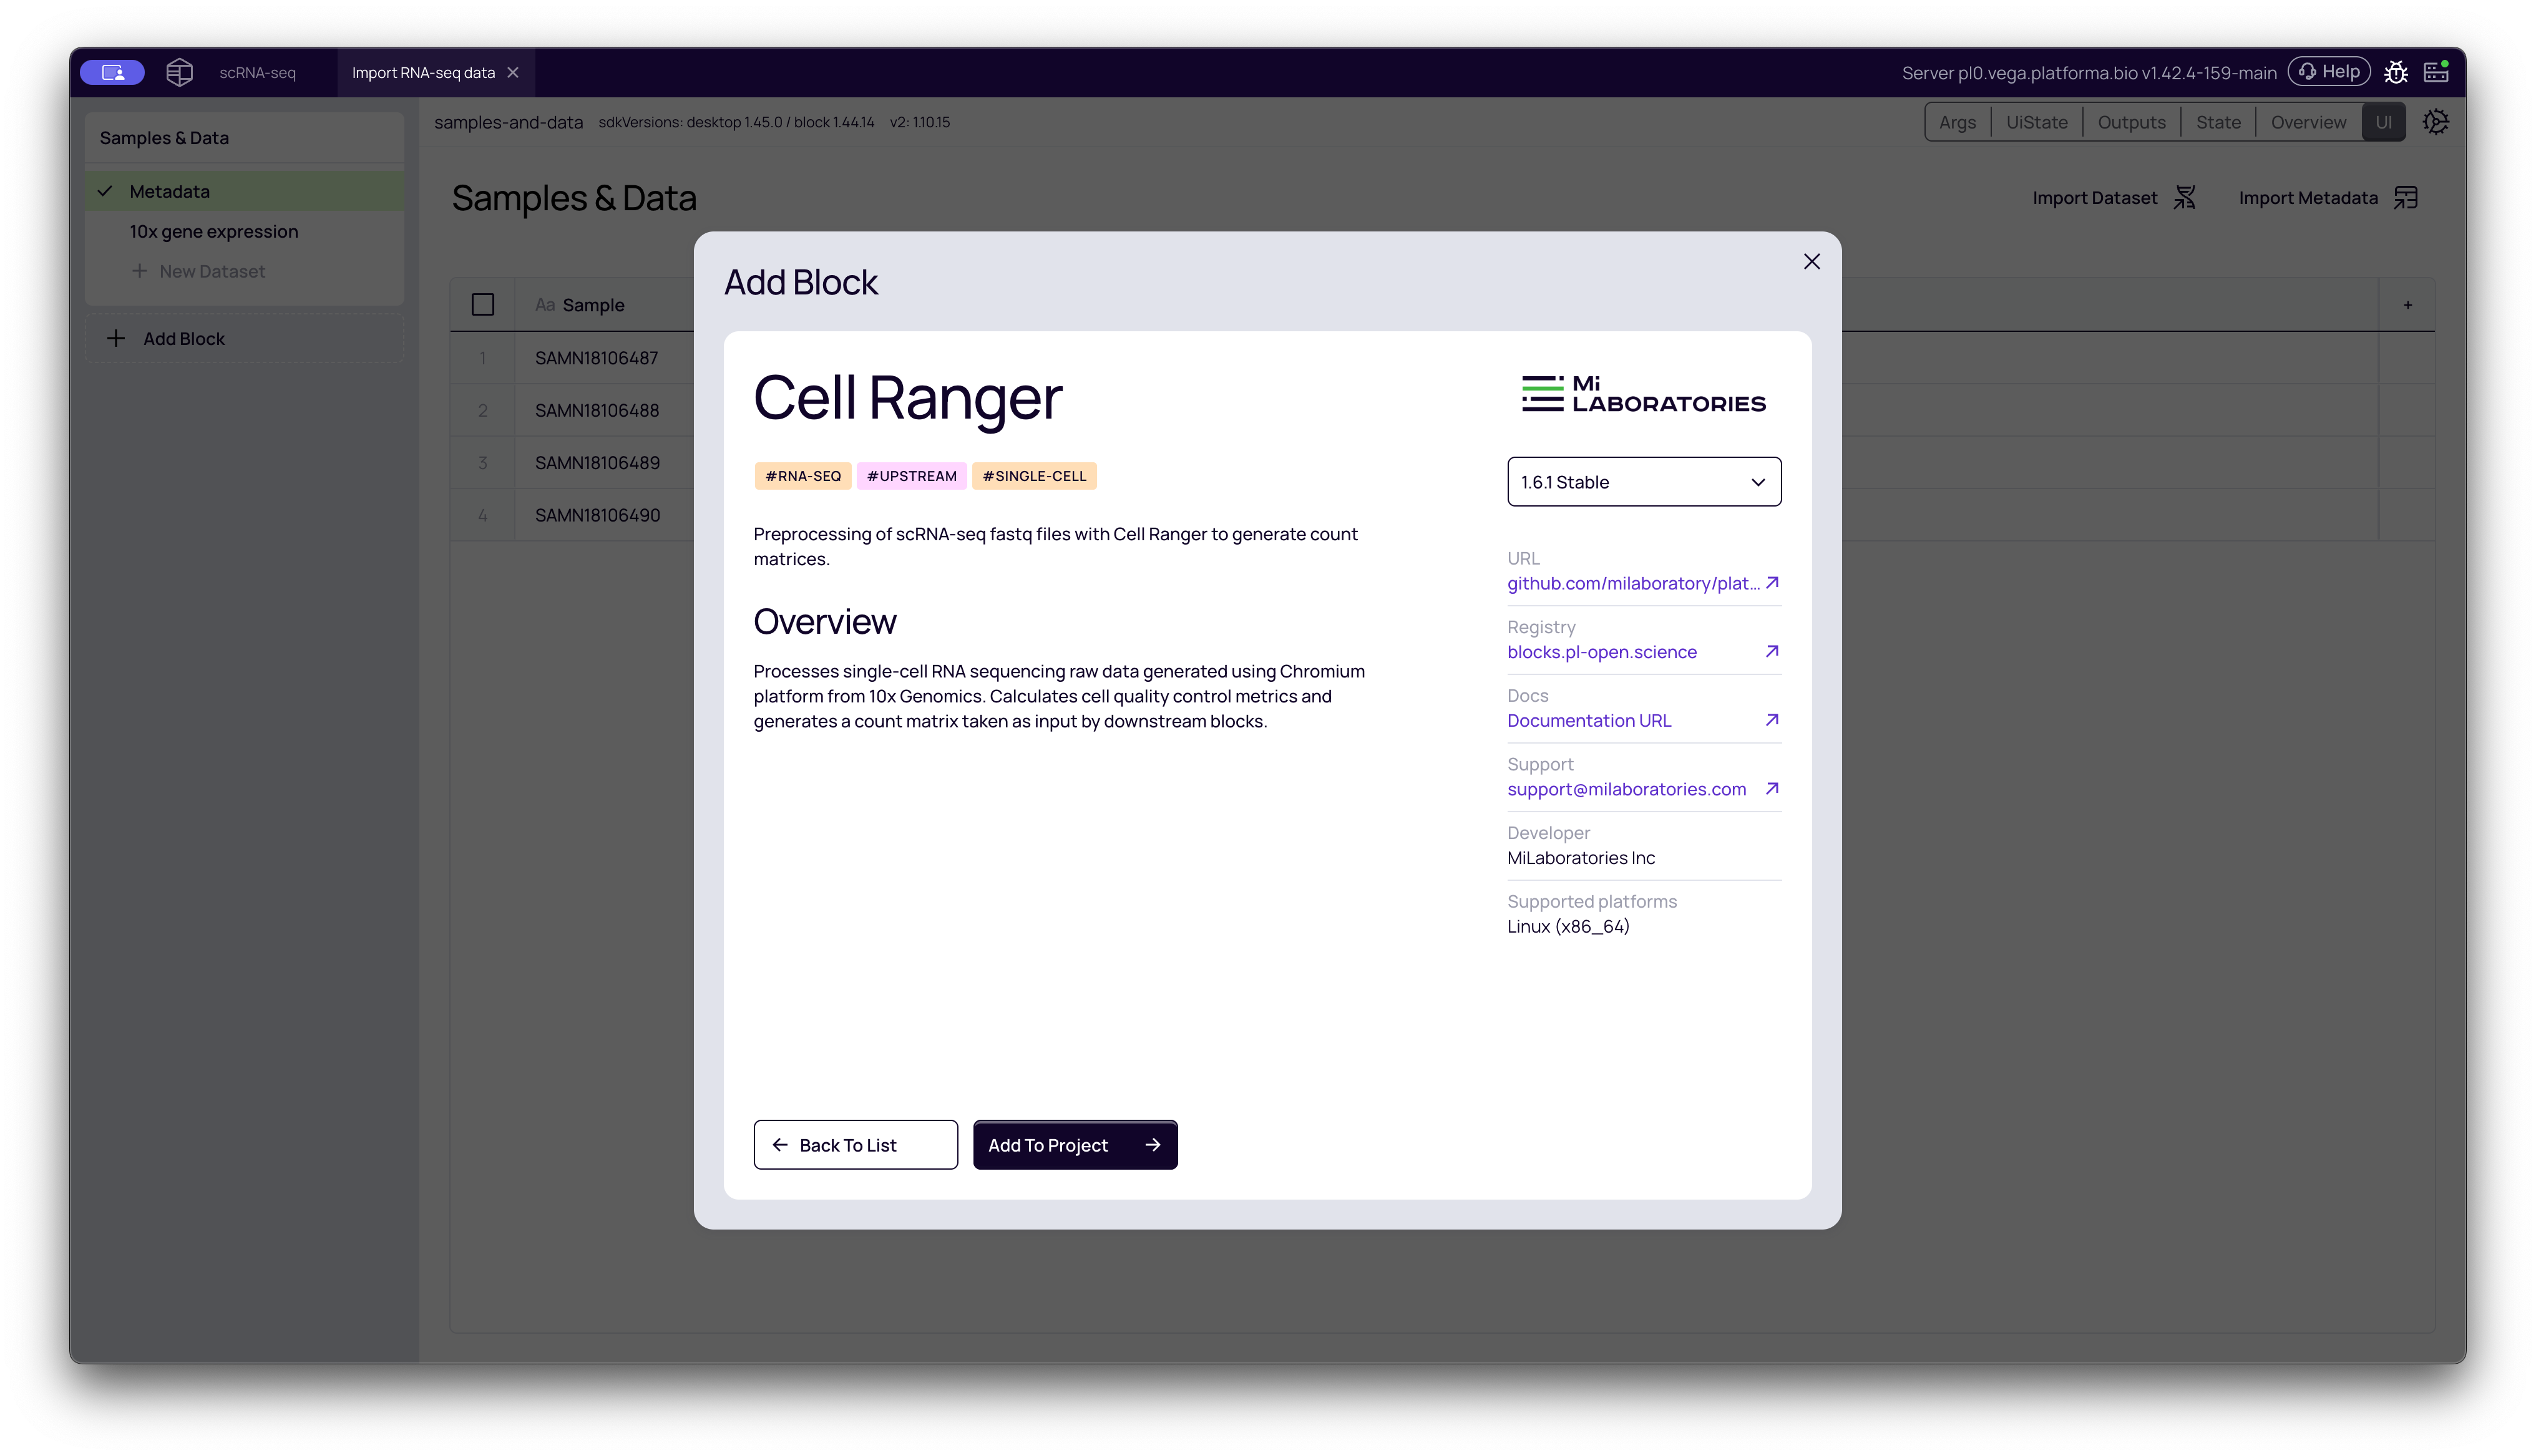Toggle the checkmark on Metadata in the sidebar
The image size is (2536, 1456).
point(106,190)
